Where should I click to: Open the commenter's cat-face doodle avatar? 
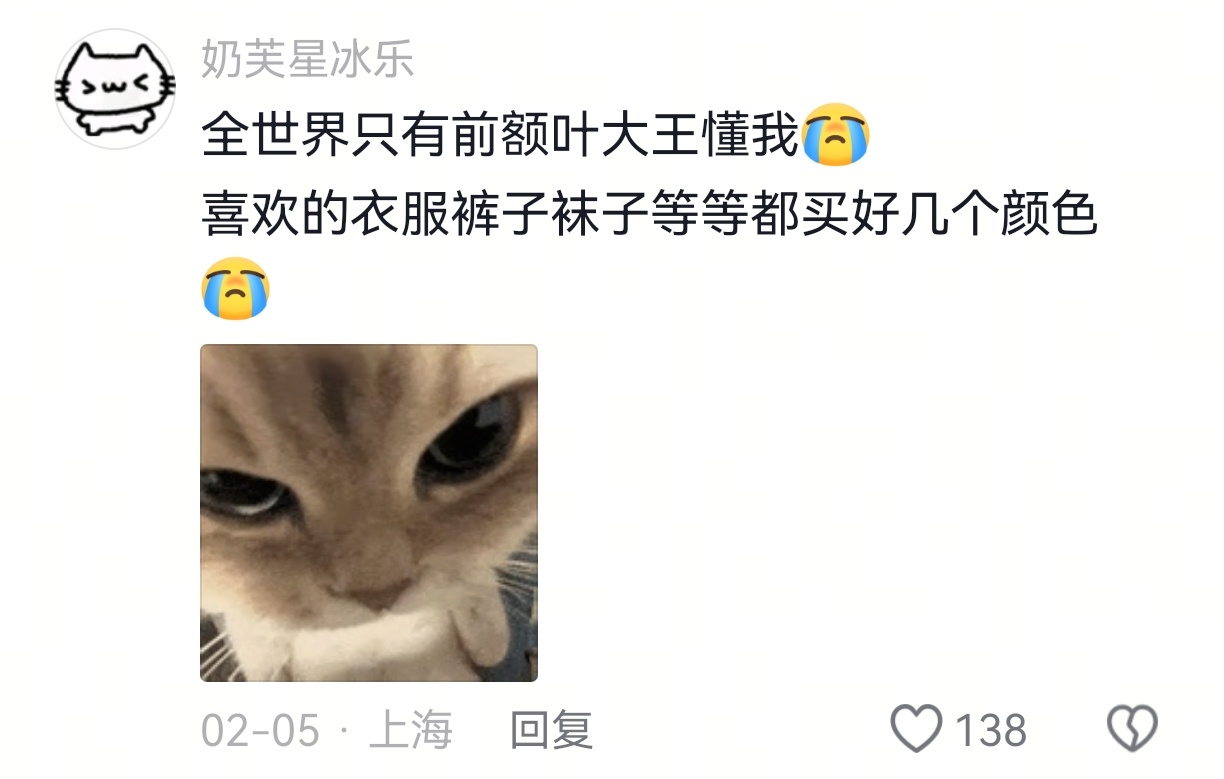[116, 88]
